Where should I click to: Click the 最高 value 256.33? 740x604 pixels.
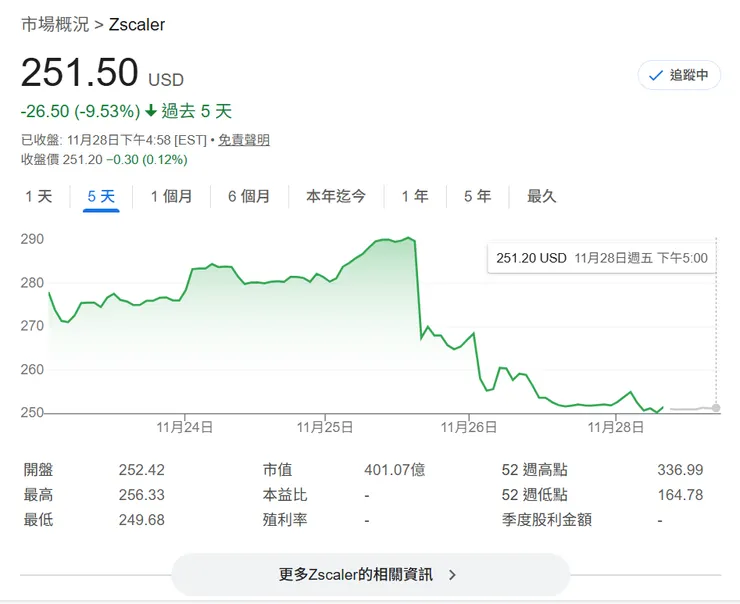pos(142,495)
